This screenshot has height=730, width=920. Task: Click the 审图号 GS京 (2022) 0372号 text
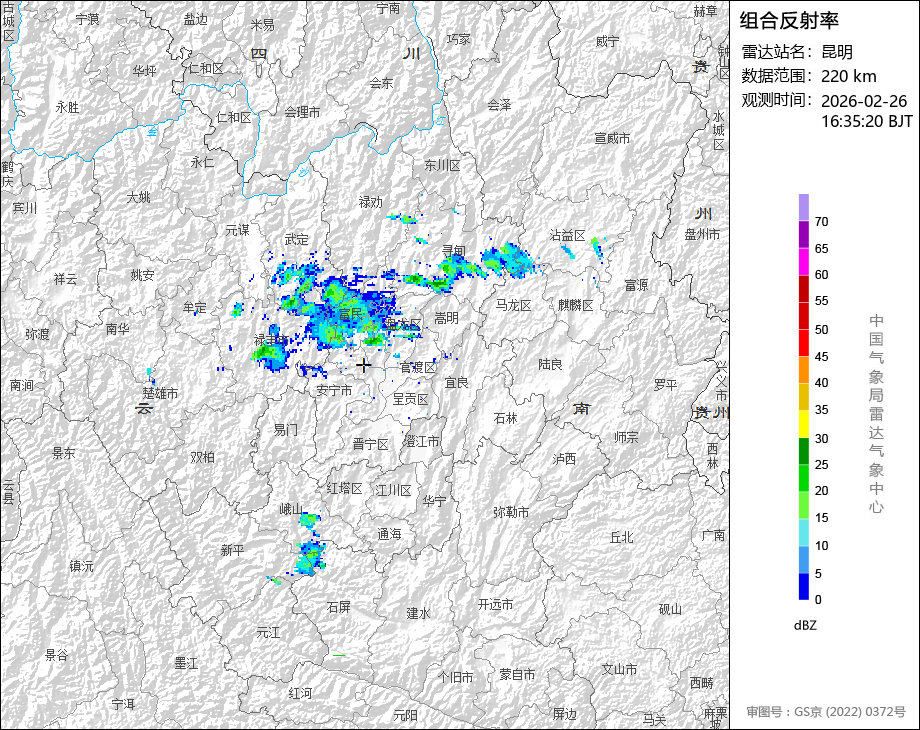pyautogui.click(x=826, y=712)
